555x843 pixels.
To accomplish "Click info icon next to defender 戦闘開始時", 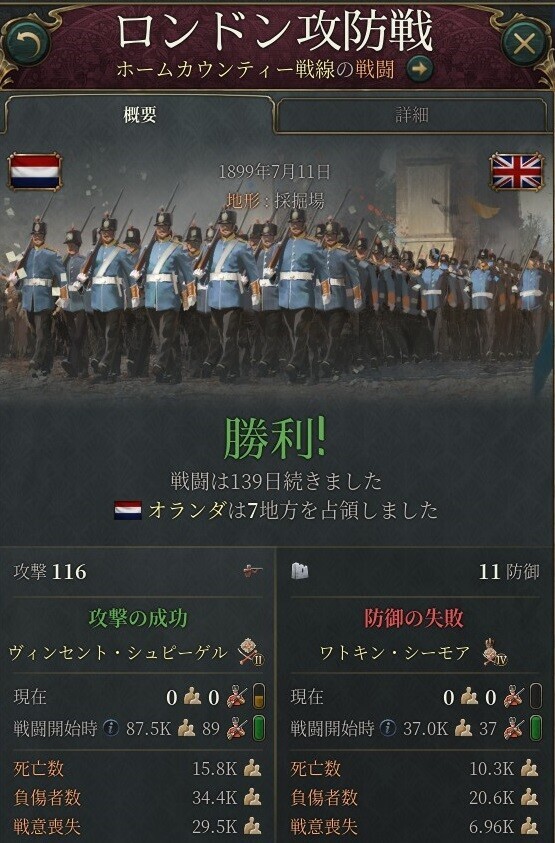I will [387, 728].
